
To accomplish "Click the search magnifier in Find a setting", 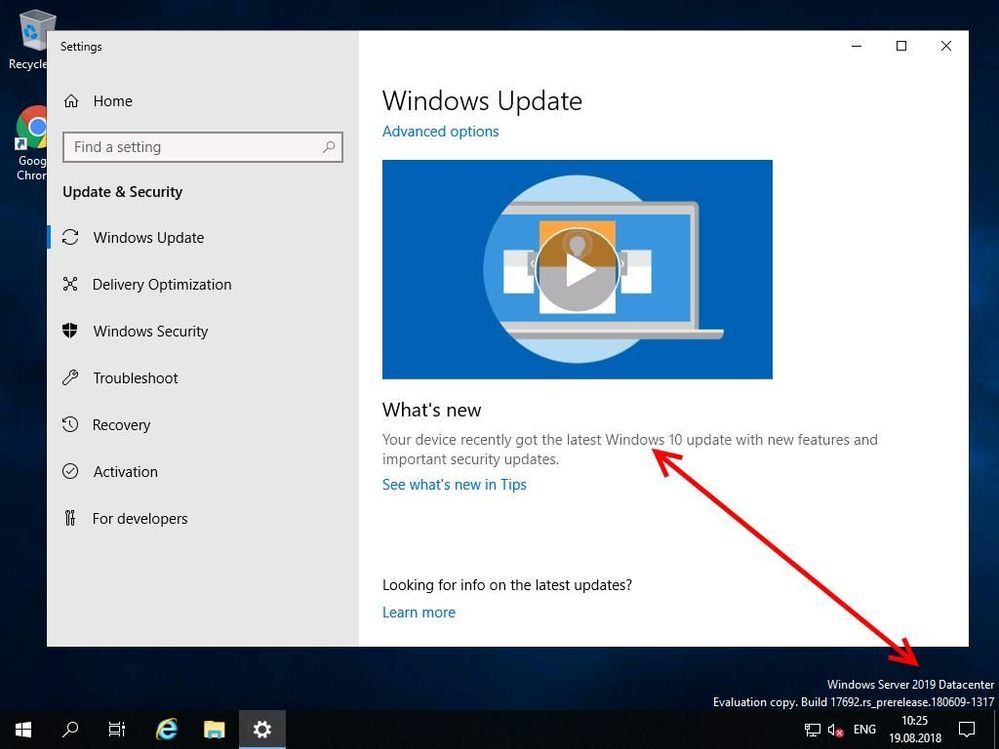I will (329, 147).
